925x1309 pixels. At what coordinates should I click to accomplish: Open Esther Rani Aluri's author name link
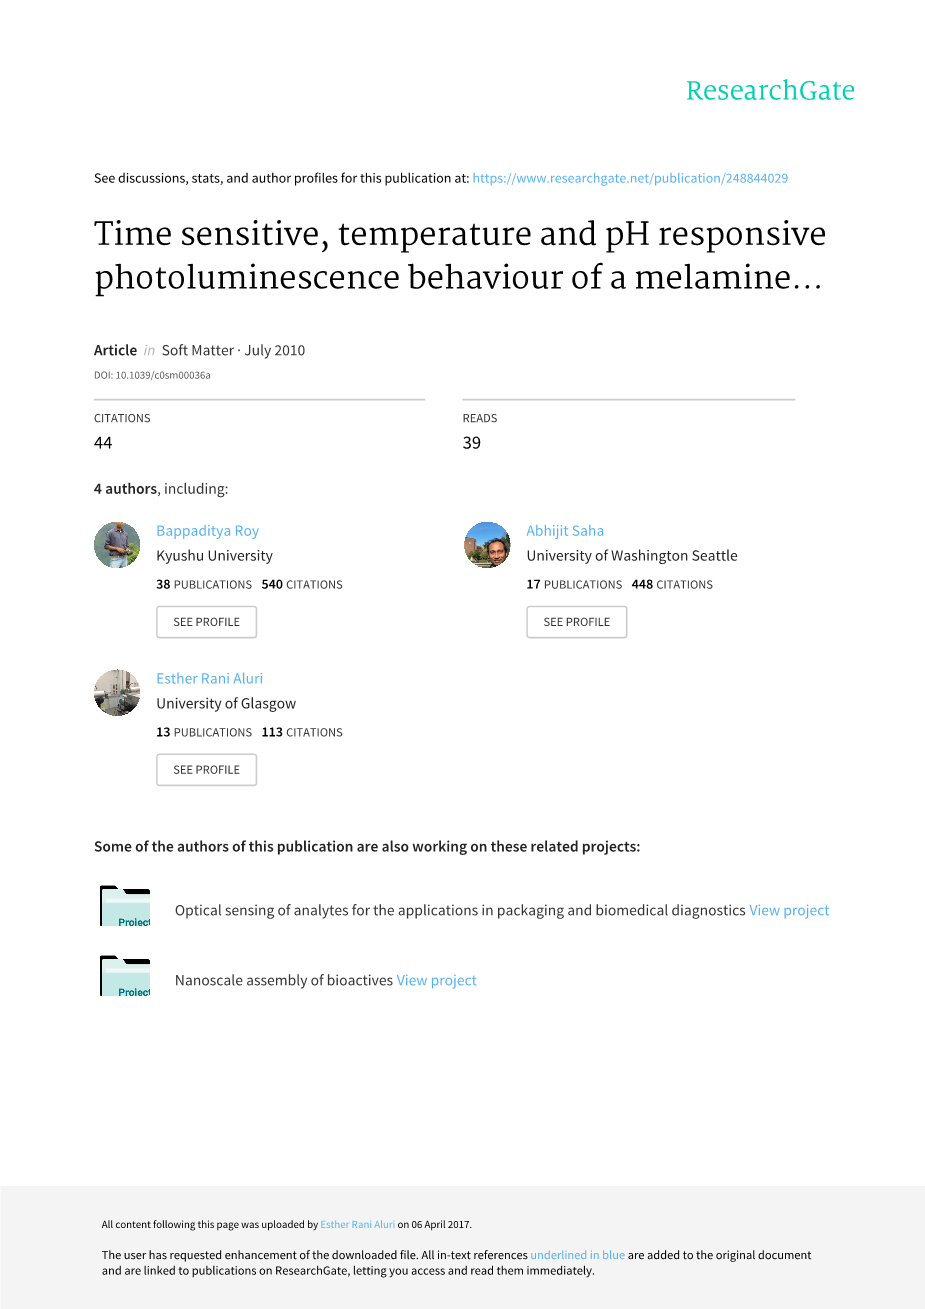209,678
